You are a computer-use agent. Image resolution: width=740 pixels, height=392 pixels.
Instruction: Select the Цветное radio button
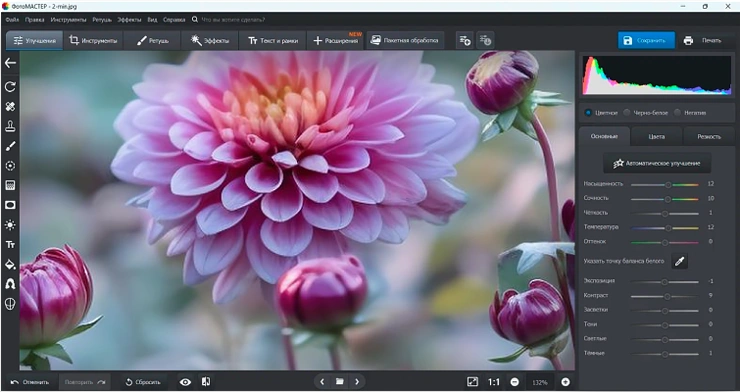click(589, 113)
